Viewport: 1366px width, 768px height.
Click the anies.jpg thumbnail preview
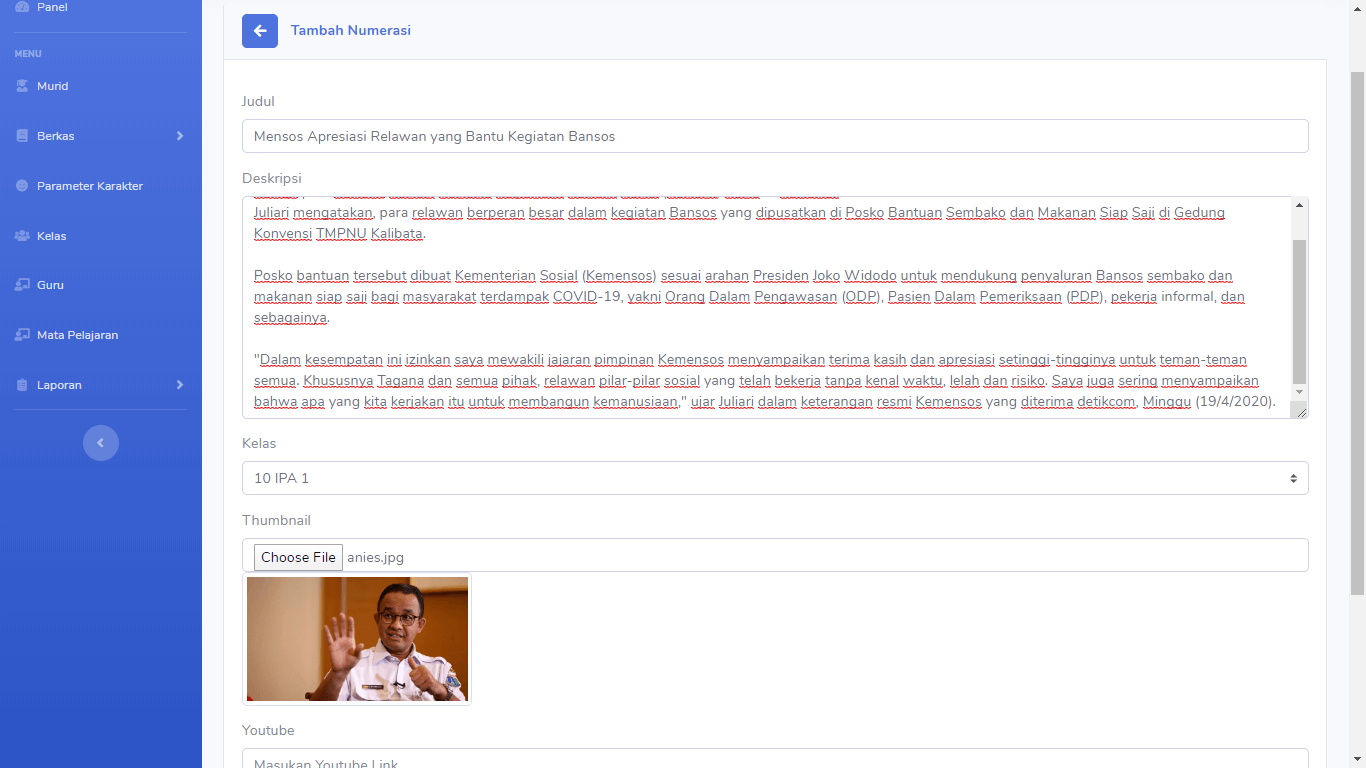point(357,639)
